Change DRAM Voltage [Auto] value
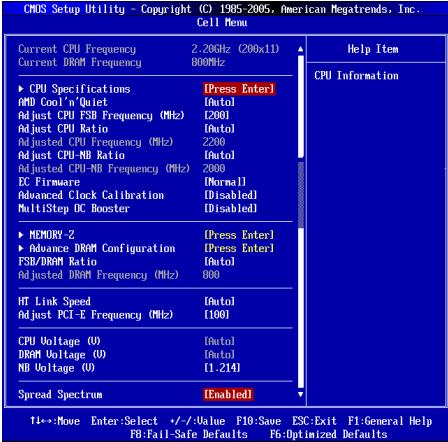 (219, 355)
